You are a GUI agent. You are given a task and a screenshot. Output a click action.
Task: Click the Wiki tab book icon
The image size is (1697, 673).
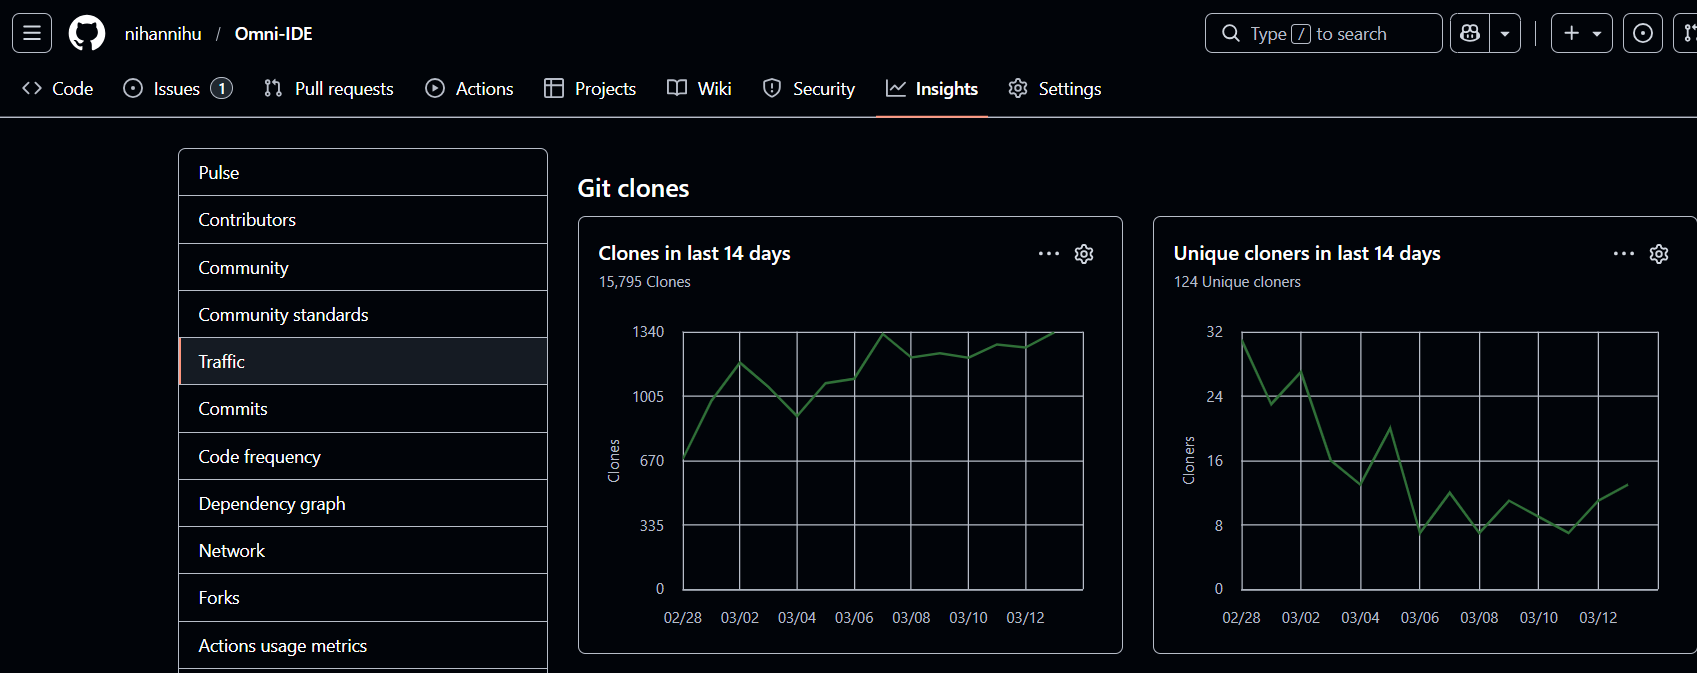[x=677, y=88]
